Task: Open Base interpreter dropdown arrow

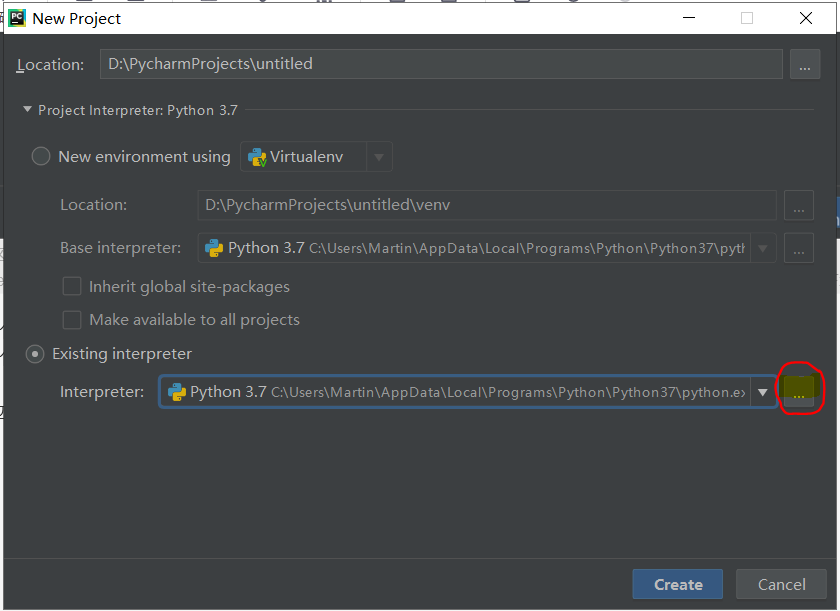Action: pyautogui.click(x=763, y=248)
